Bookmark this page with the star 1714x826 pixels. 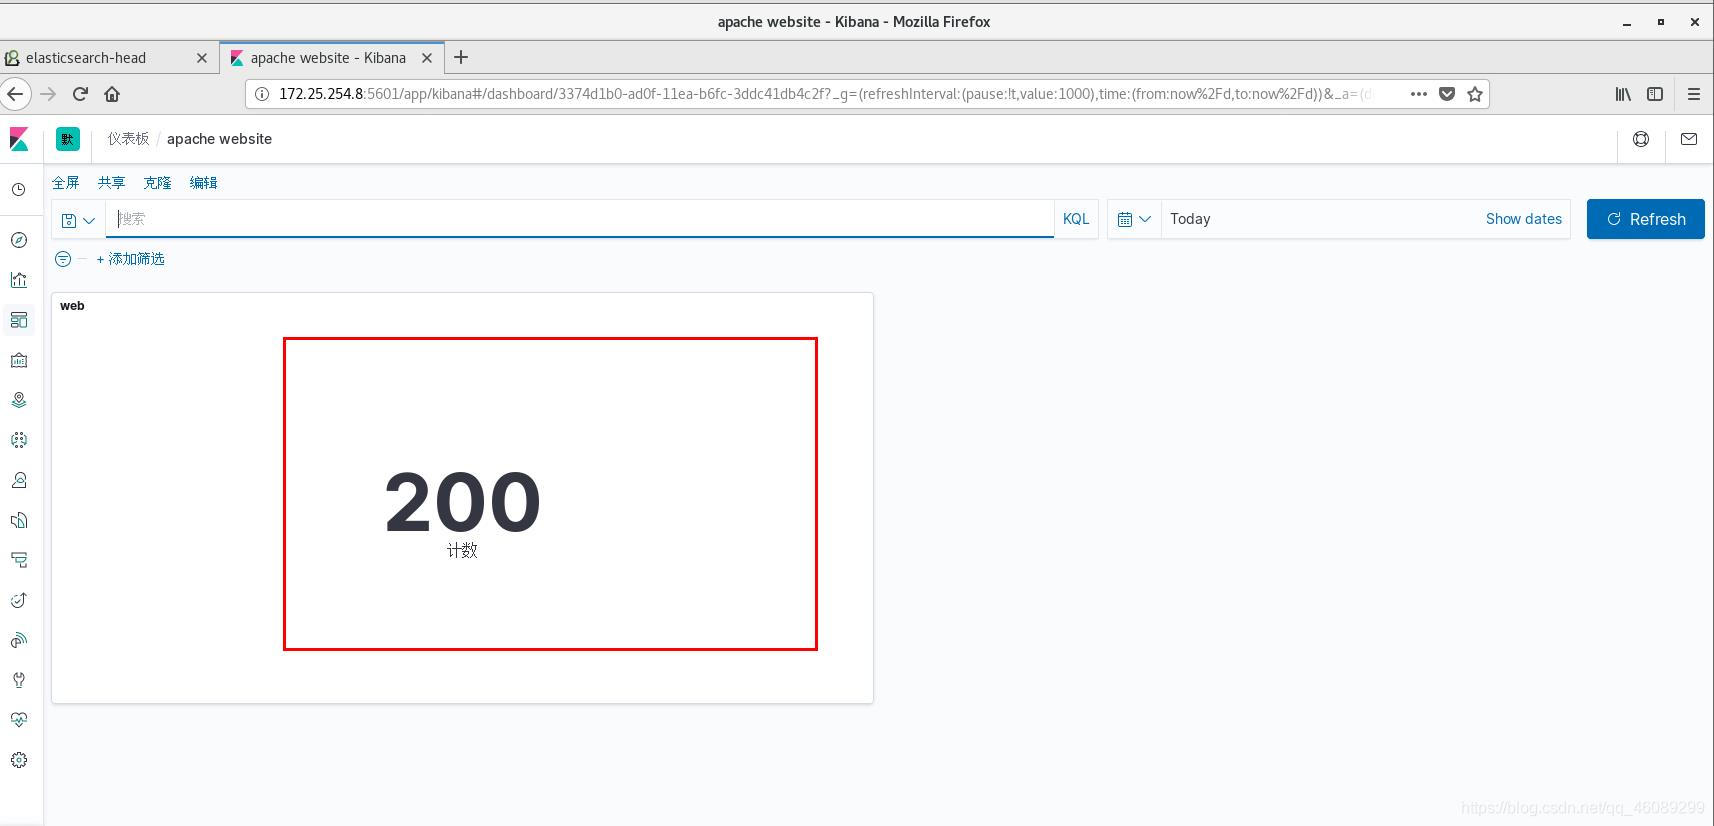[x=1474, y=94]
